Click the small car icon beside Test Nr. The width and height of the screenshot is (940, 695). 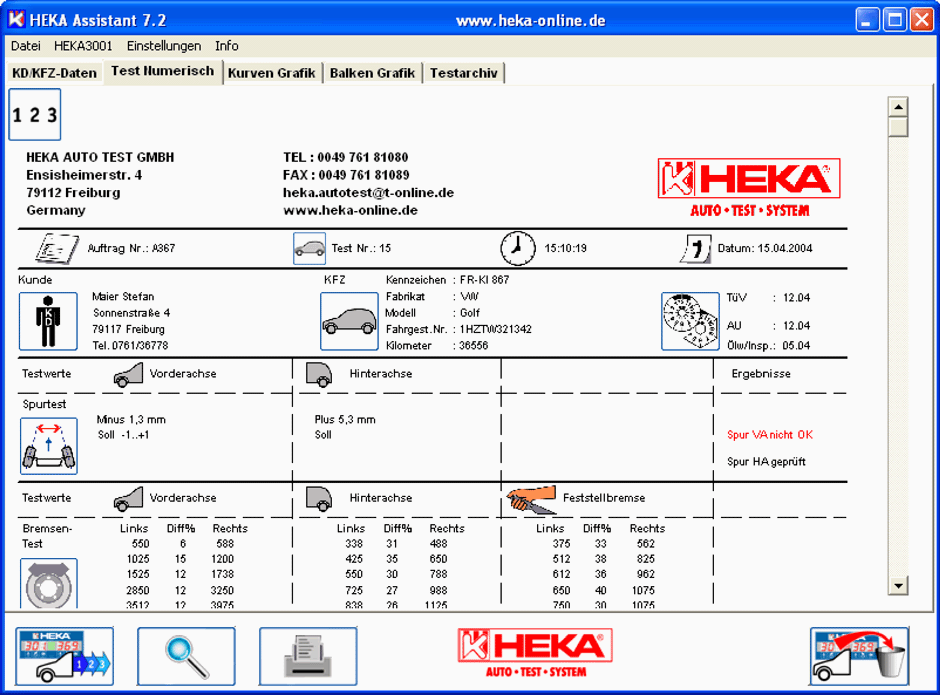(x=309, y=248)
